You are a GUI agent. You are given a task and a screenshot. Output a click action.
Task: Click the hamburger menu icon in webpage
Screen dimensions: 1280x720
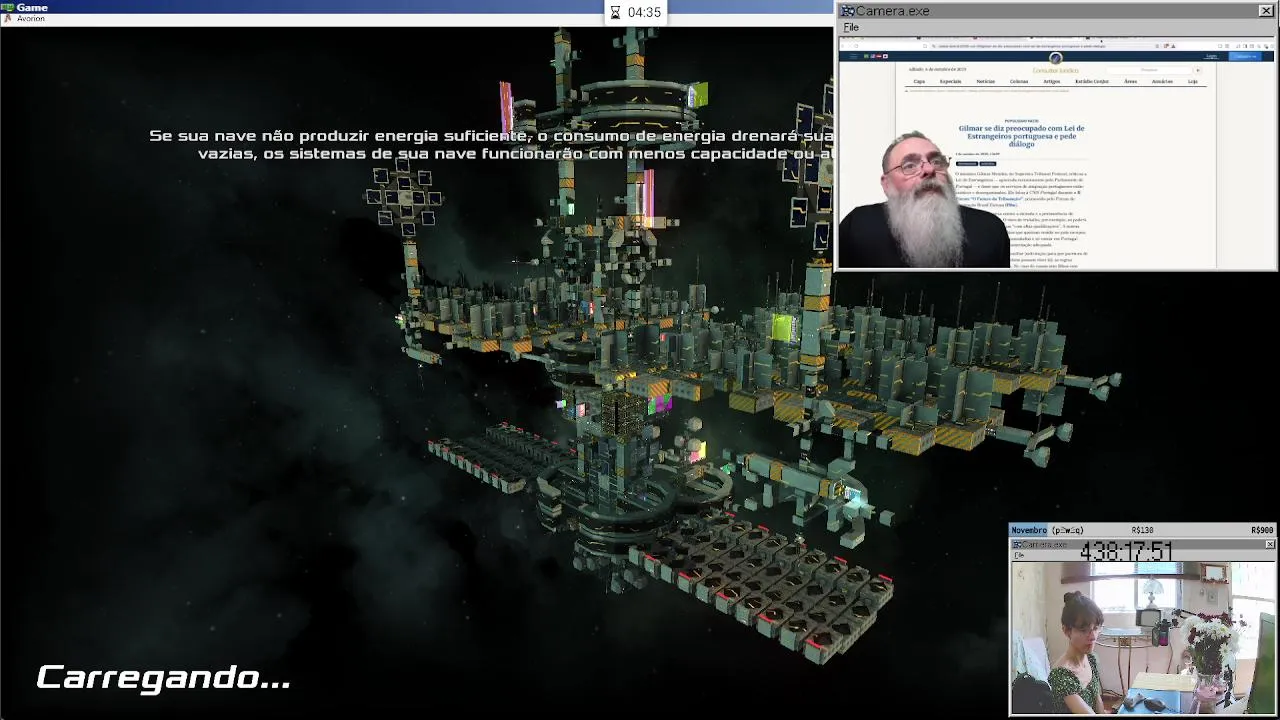853,56
